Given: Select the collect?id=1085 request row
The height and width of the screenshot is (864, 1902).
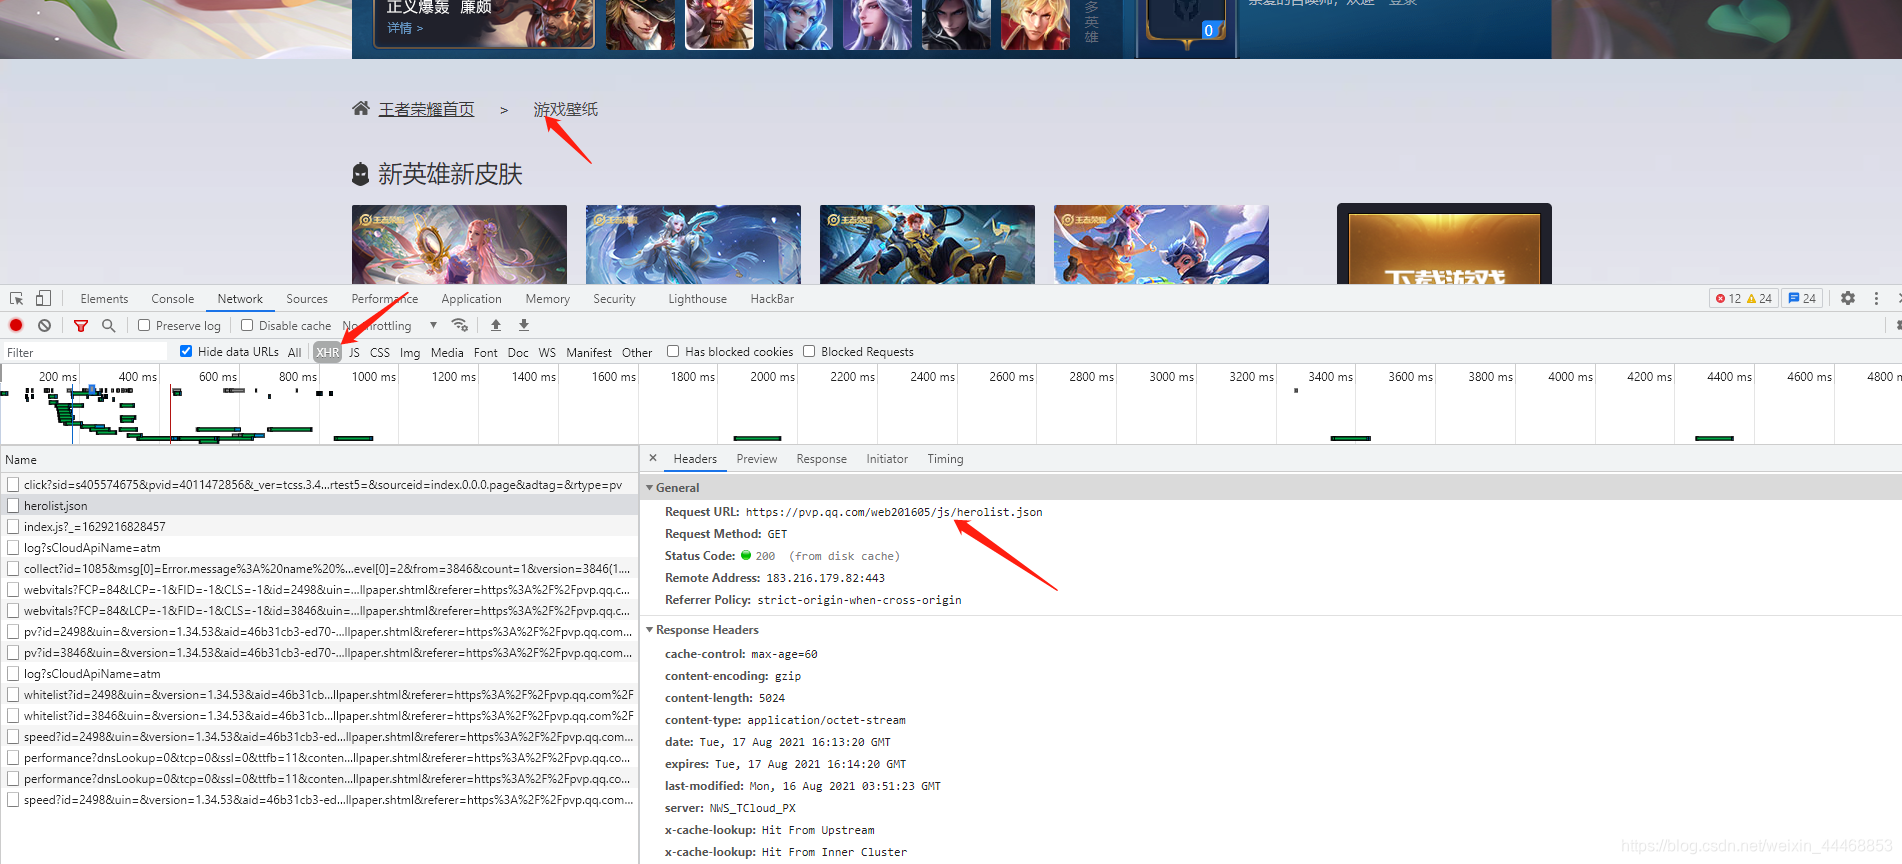Looking at the screenshot, I should point(319,569).
